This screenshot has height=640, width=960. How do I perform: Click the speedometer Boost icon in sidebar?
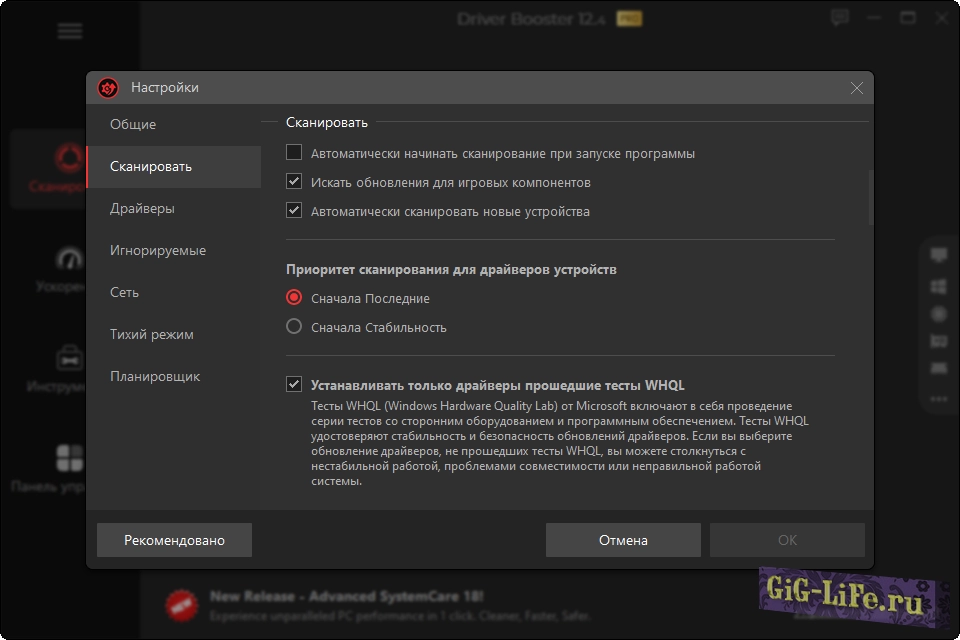[x=69, y=260]
